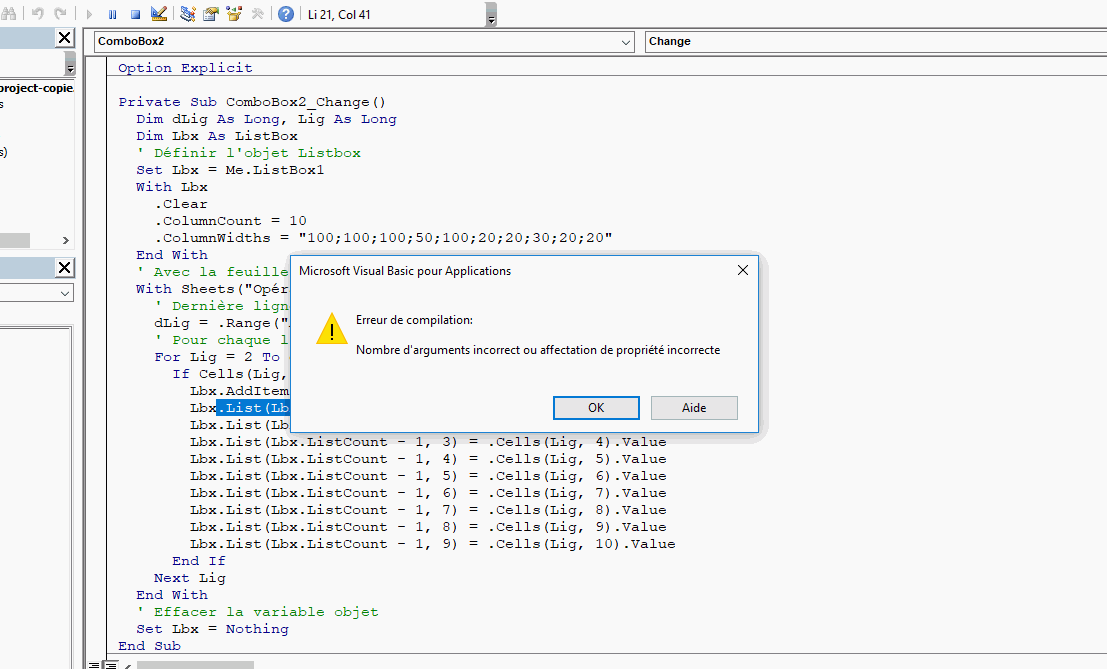Click the Find binoculars icon
The image size is (1107, 669).
point(9,14)
